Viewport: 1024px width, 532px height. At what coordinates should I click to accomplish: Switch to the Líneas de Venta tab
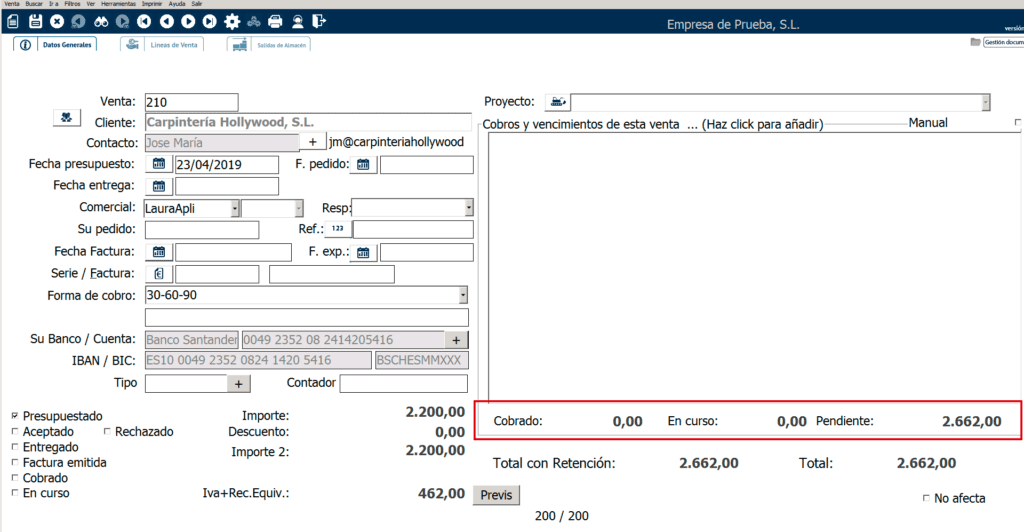pos(163,45)
